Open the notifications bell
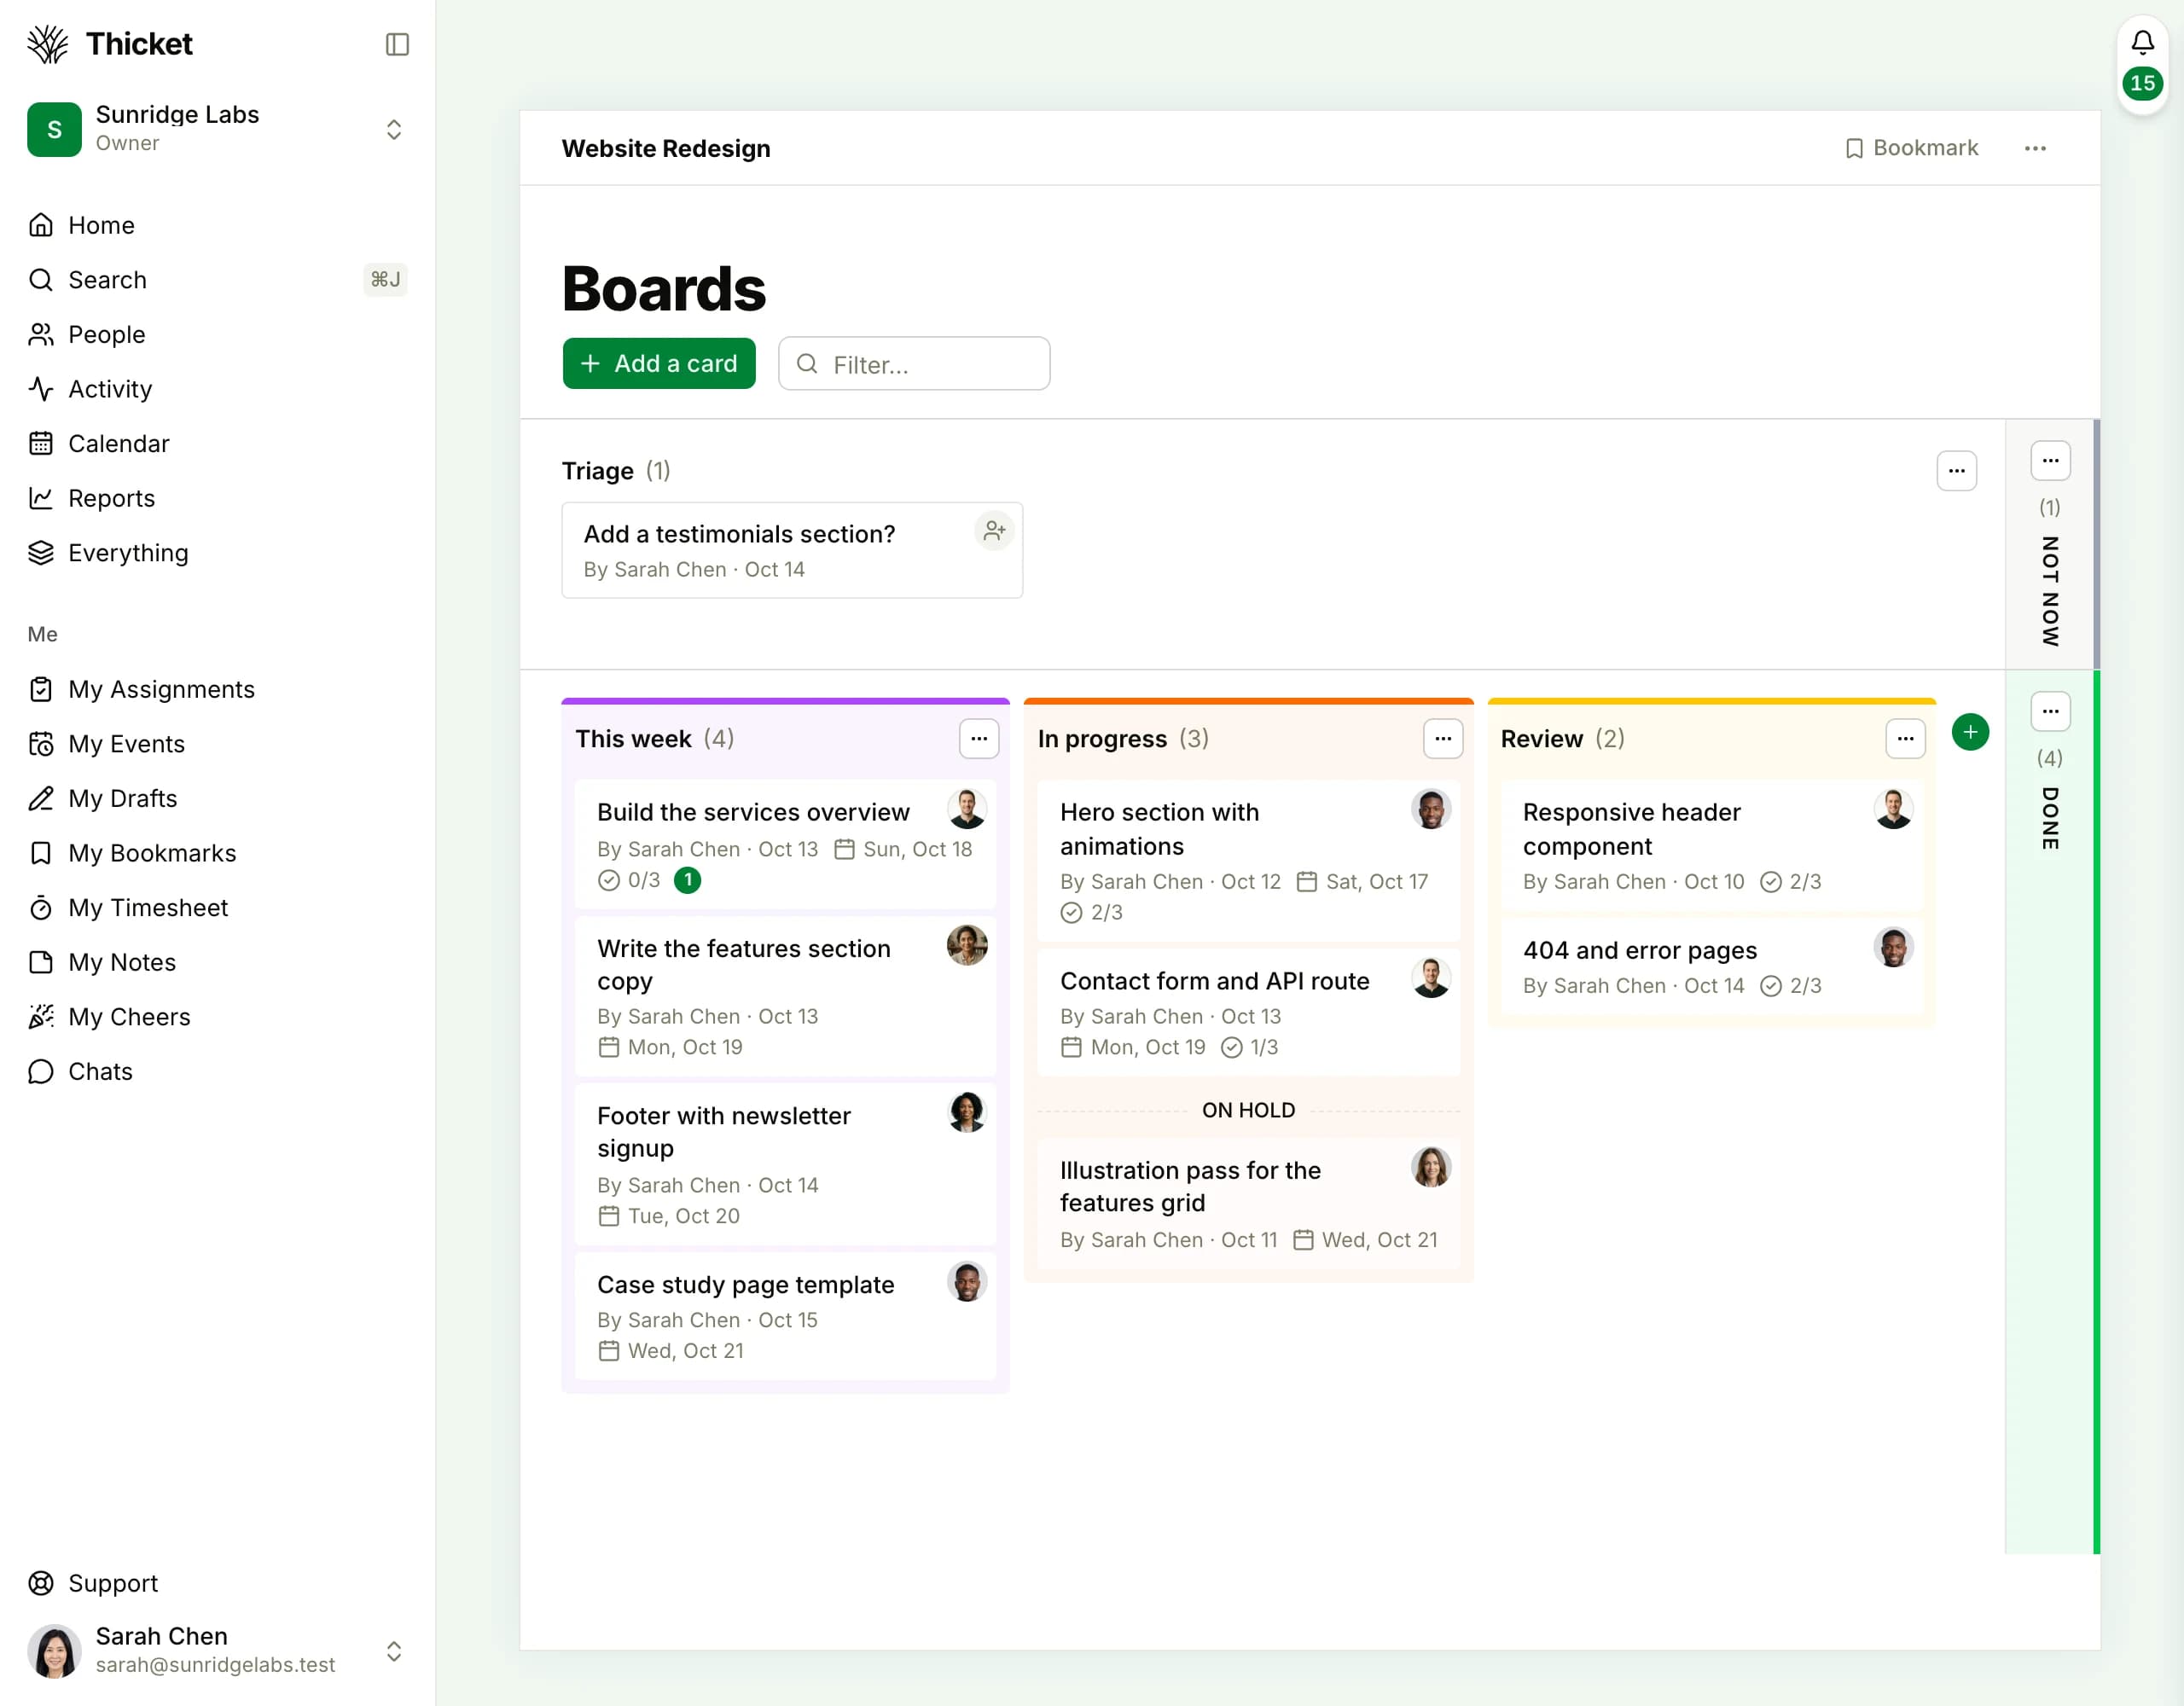The image size is (2184, 1706). 2142,42
